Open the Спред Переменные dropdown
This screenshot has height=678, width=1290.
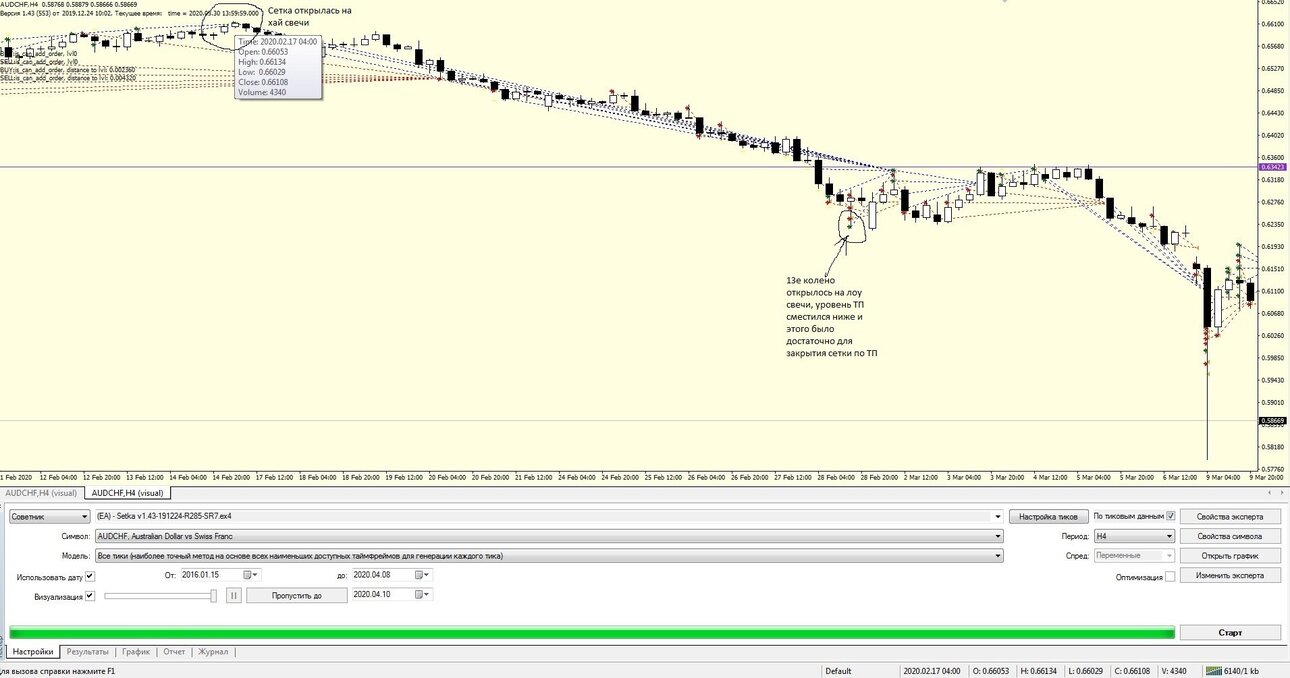(x=1135, y=555)
